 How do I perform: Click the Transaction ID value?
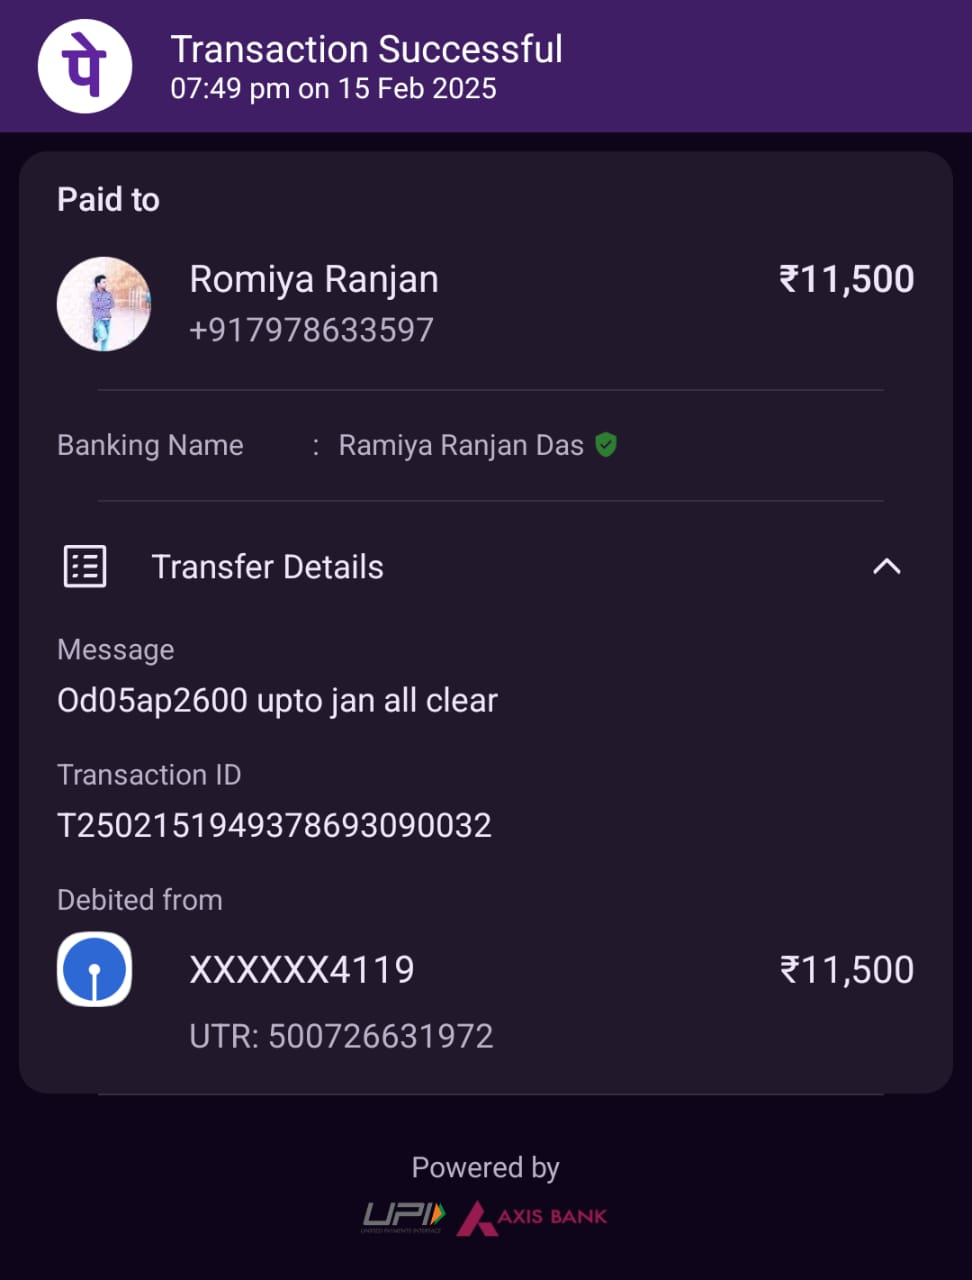pyautogui.click(x=274, y=826)
